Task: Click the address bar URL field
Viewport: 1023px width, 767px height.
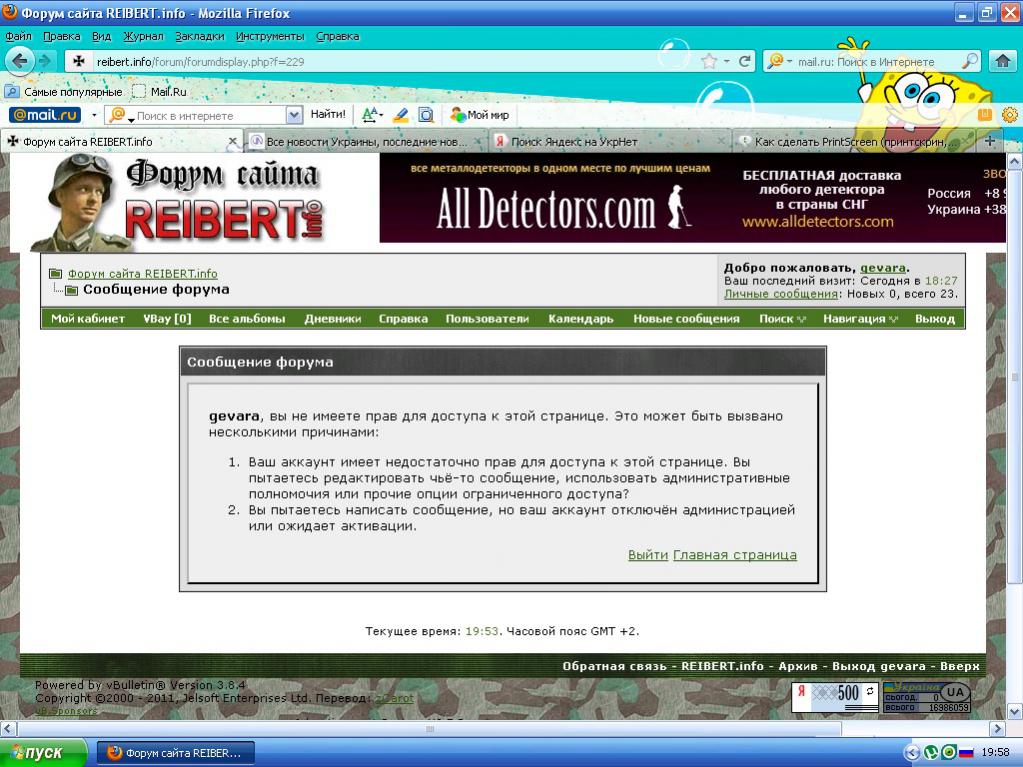Action: point(391,61)
